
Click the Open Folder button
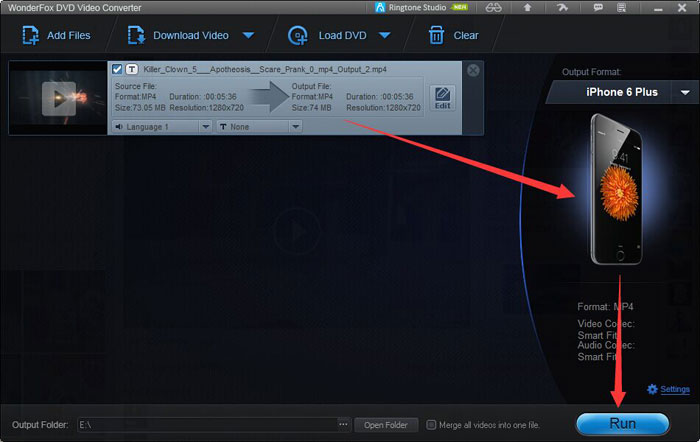coord(386,425)
